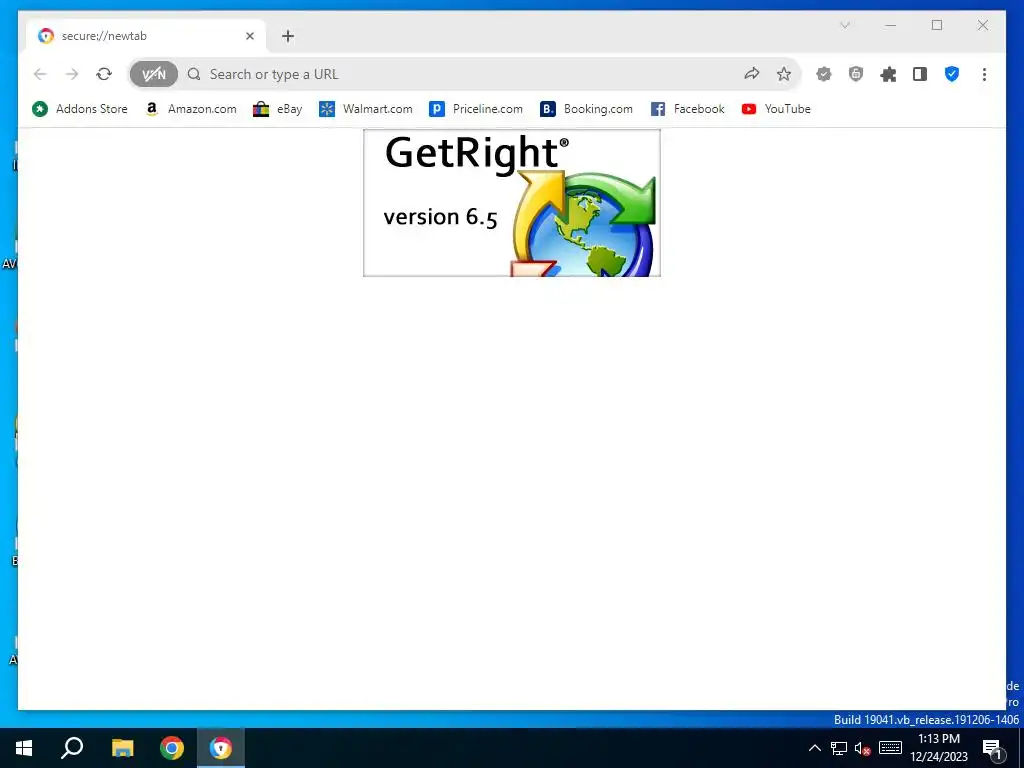Bookmark this page with the star icon

click(x=784, y=74)
